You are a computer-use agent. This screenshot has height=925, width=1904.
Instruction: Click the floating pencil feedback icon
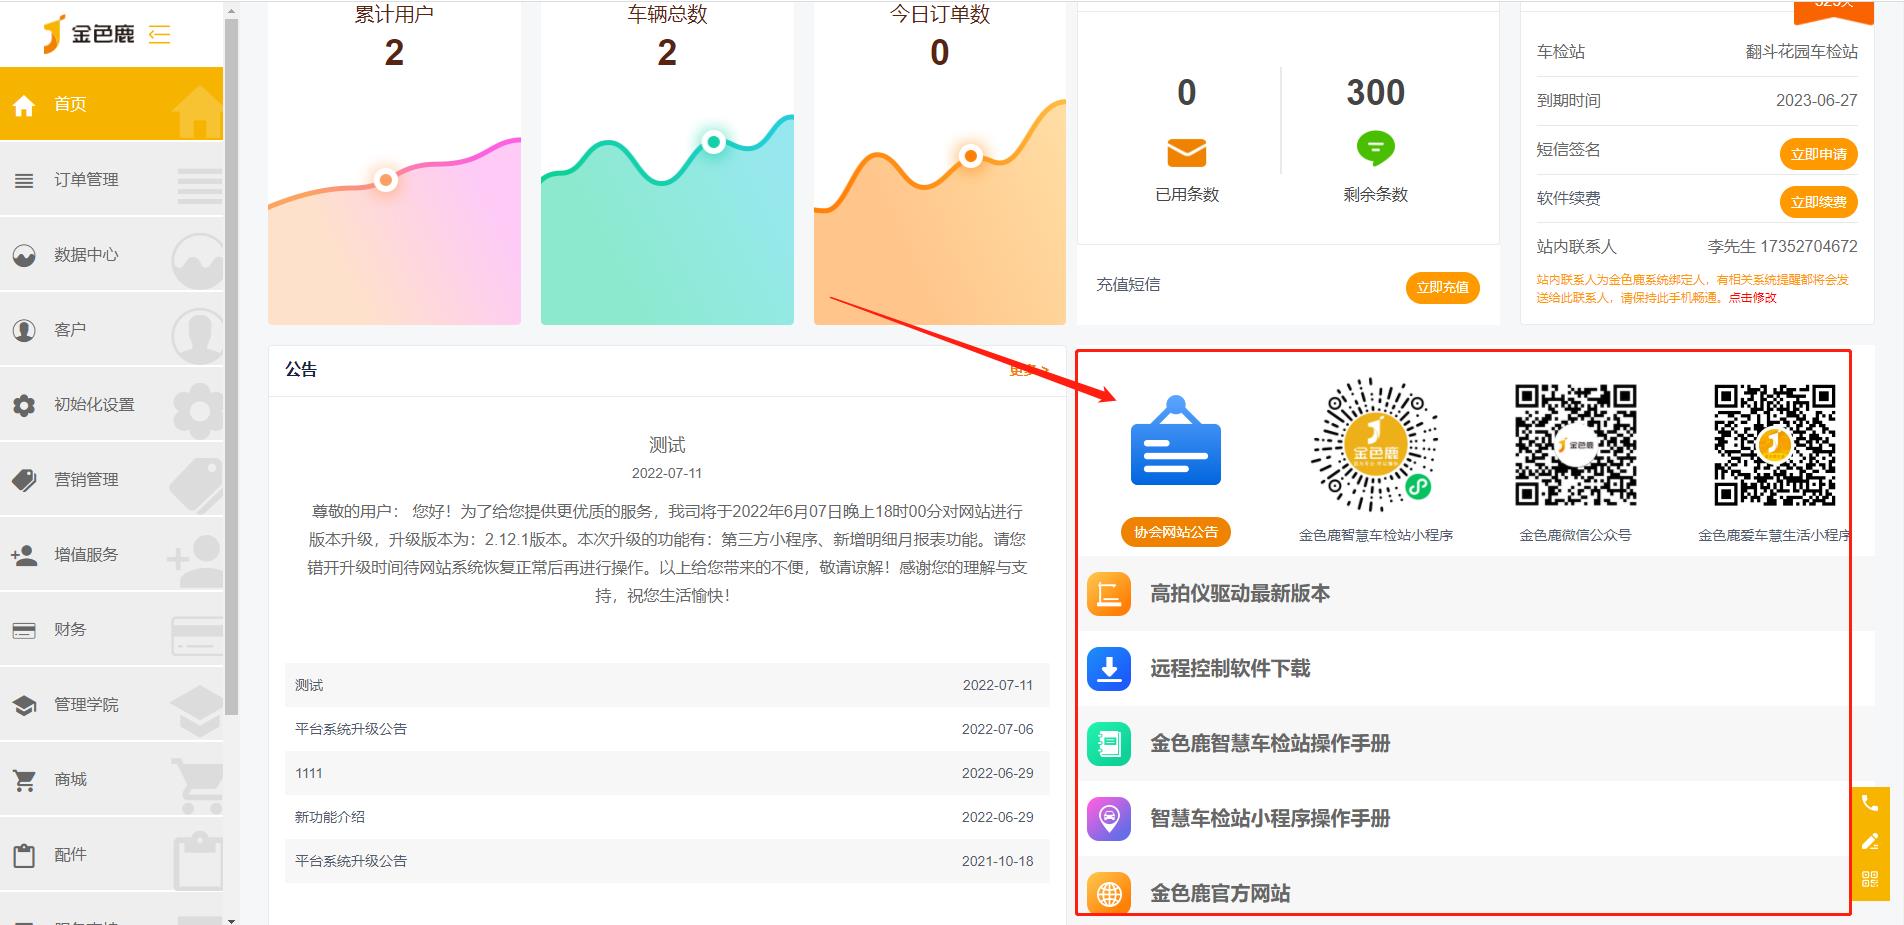click(x=1870, y=842)
